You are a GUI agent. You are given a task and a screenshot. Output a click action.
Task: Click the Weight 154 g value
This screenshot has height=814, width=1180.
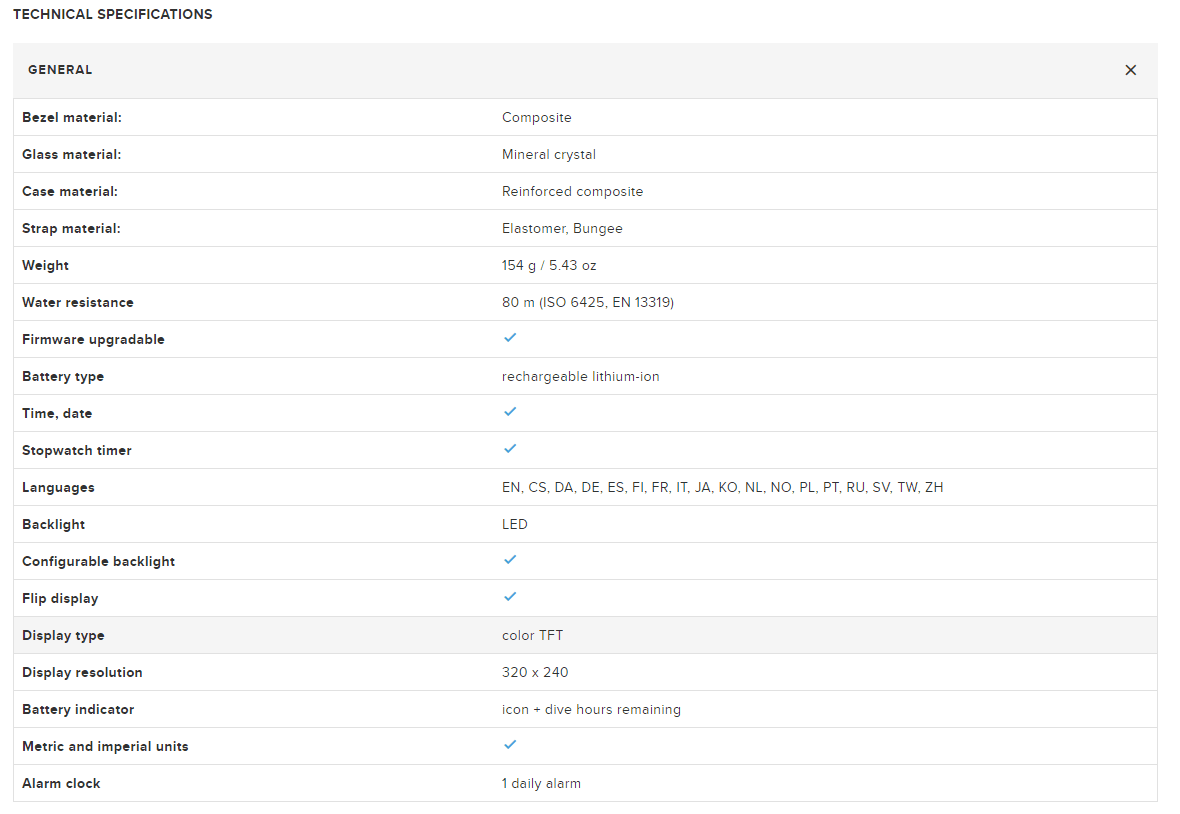pos(549,266)
